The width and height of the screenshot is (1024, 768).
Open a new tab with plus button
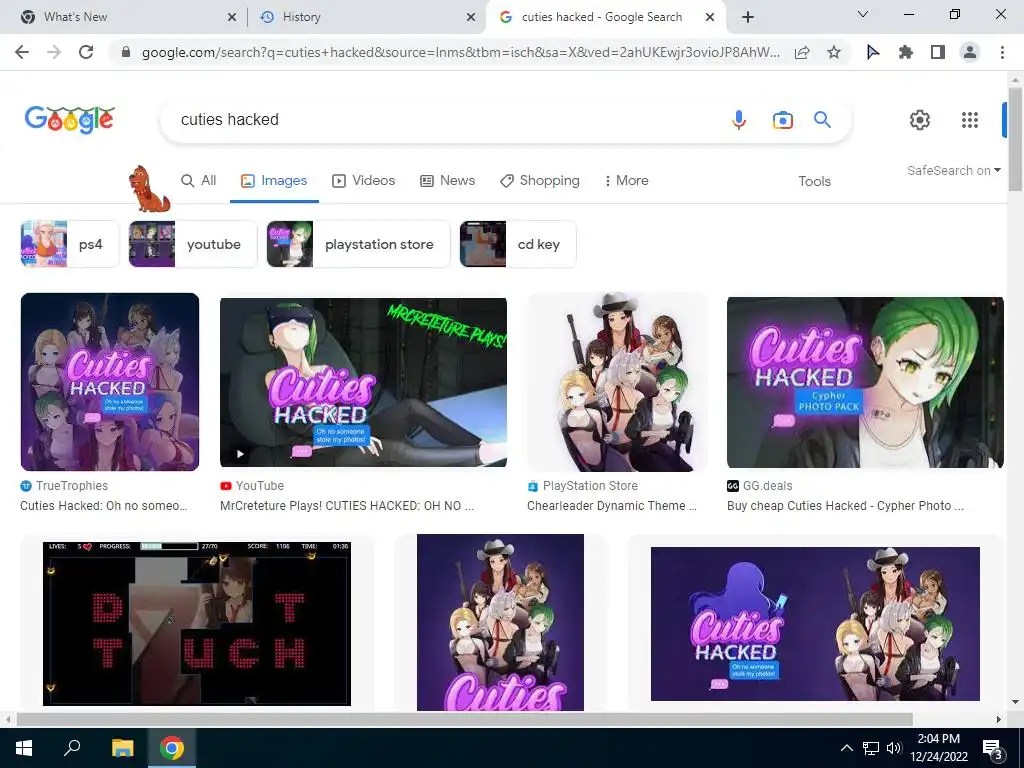pos(748,17)
